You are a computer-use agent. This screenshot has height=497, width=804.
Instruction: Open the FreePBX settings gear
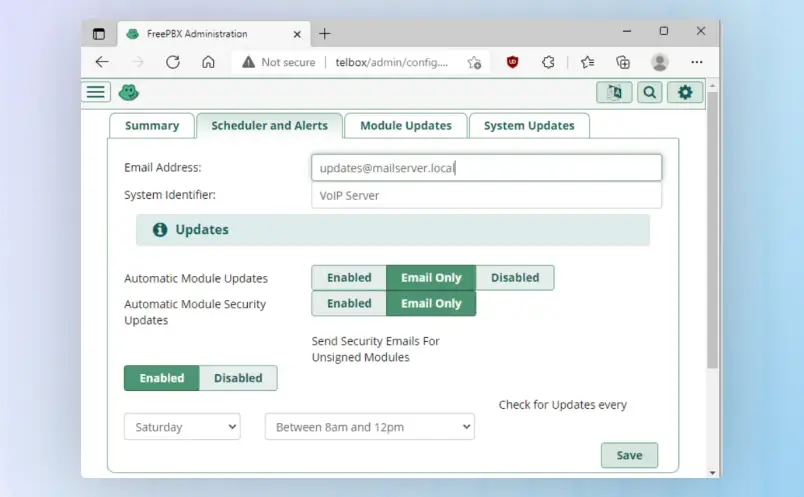pos(685,92)
